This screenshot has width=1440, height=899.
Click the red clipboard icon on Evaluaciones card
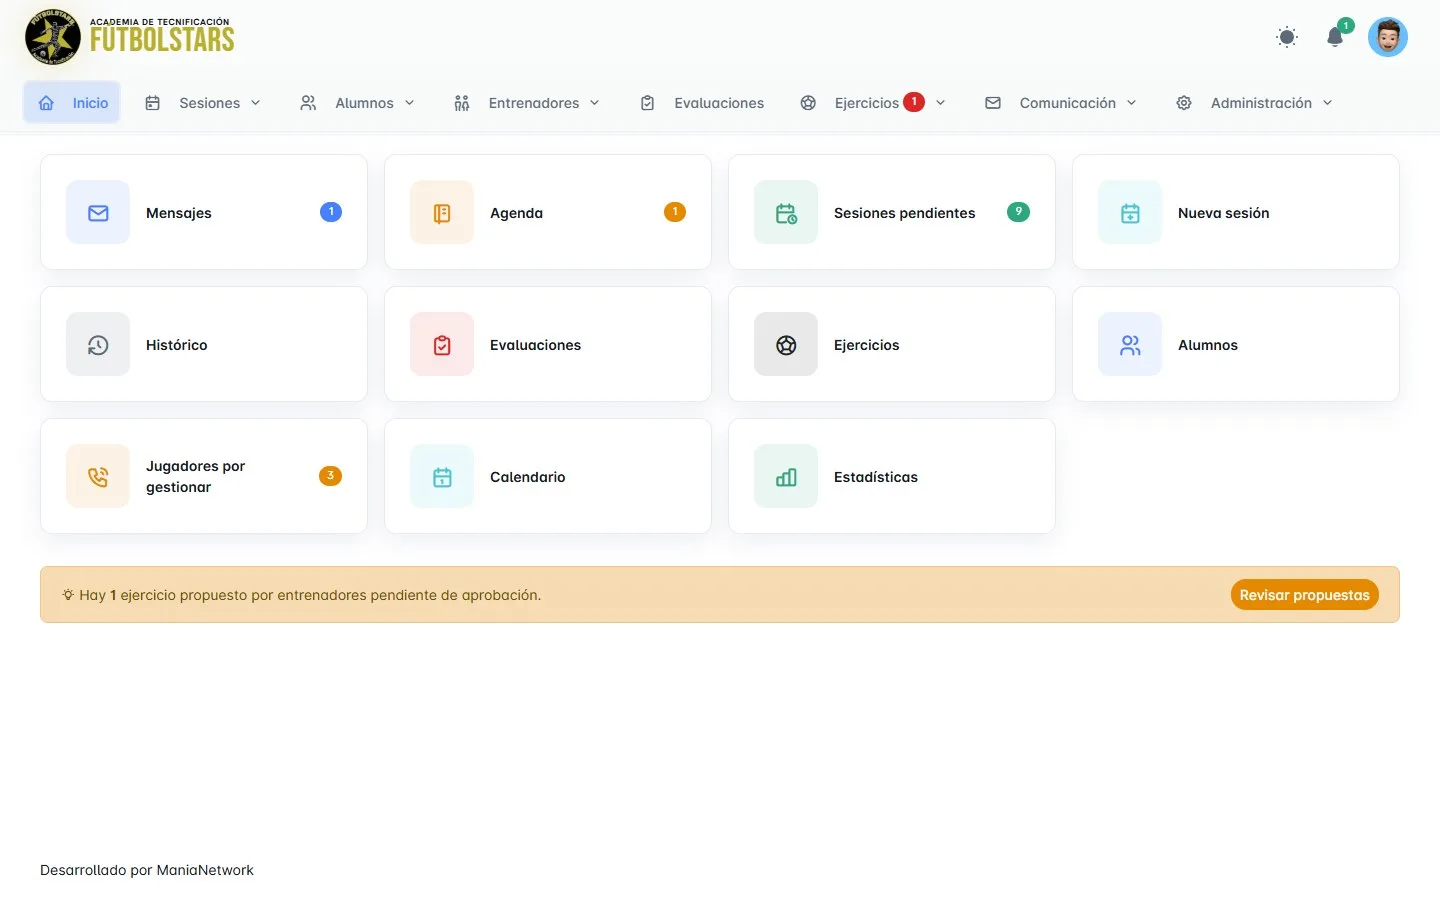point(442,345)
